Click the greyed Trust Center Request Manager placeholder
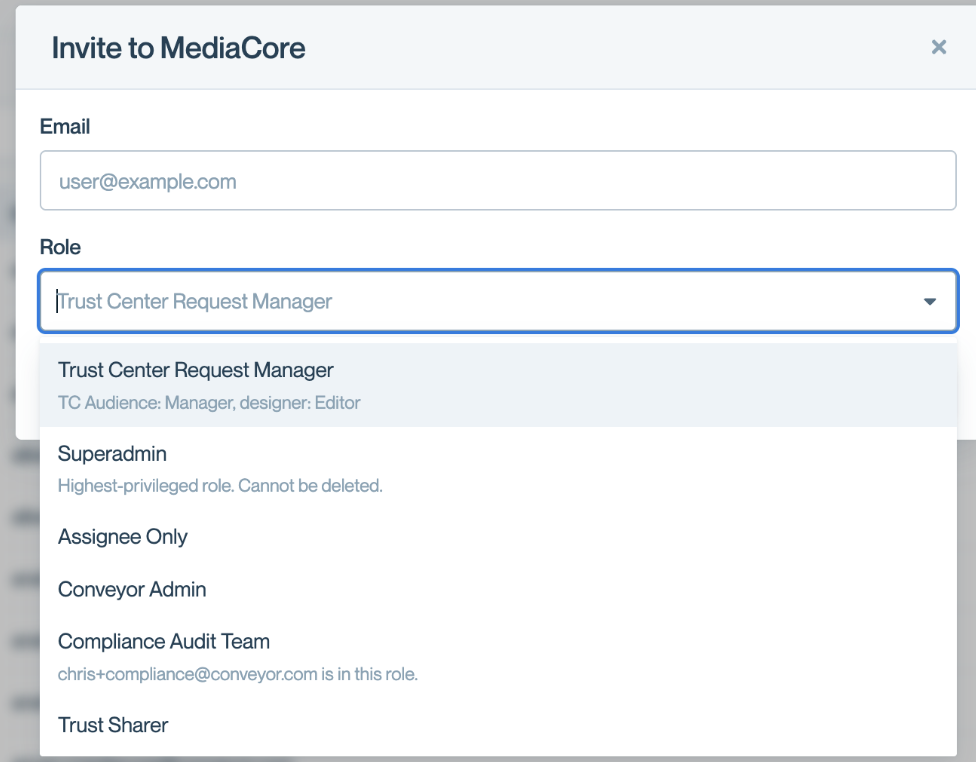 [x=195, y=301]
